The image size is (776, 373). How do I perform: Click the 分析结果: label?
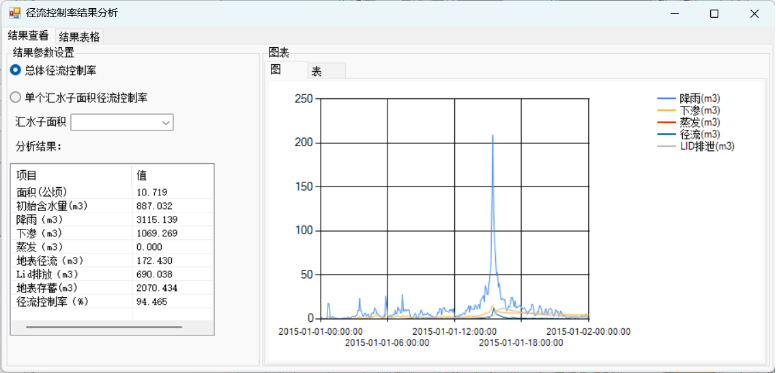(x=38, y=146)
